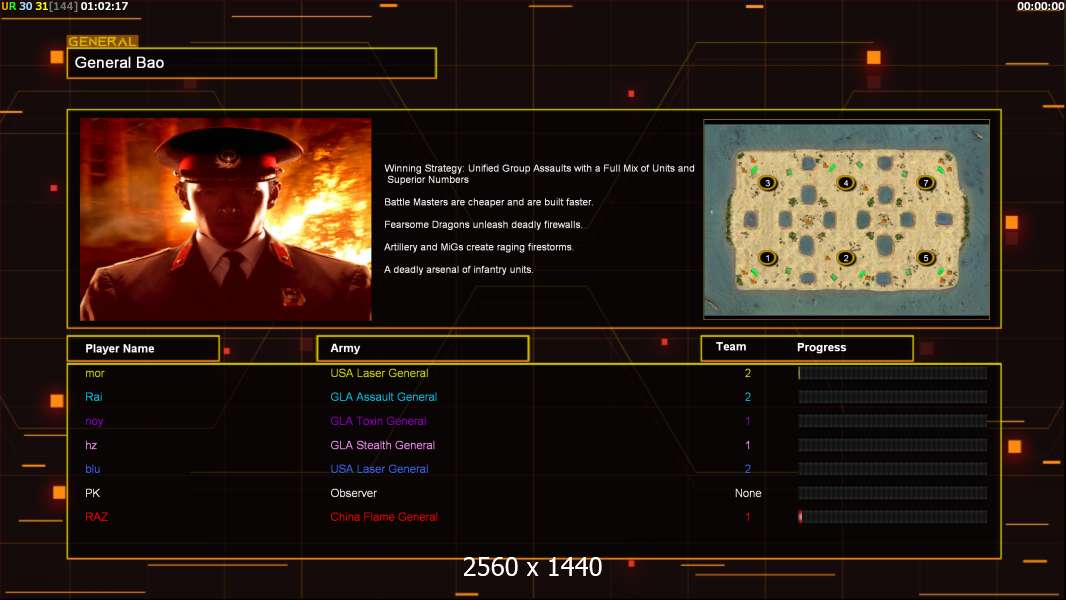Select player name blu

pyautogui.click(x=92, y=469)
